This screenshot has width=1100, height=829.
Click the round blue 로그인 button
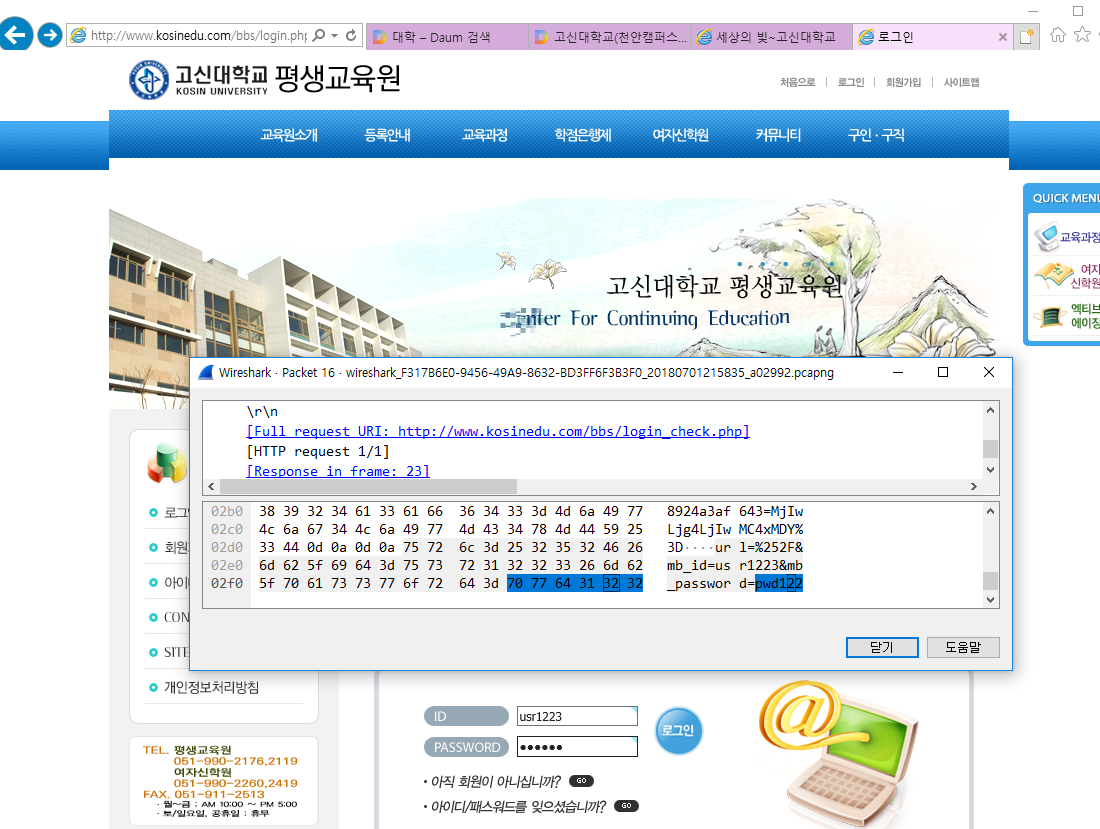coord(678,730)
